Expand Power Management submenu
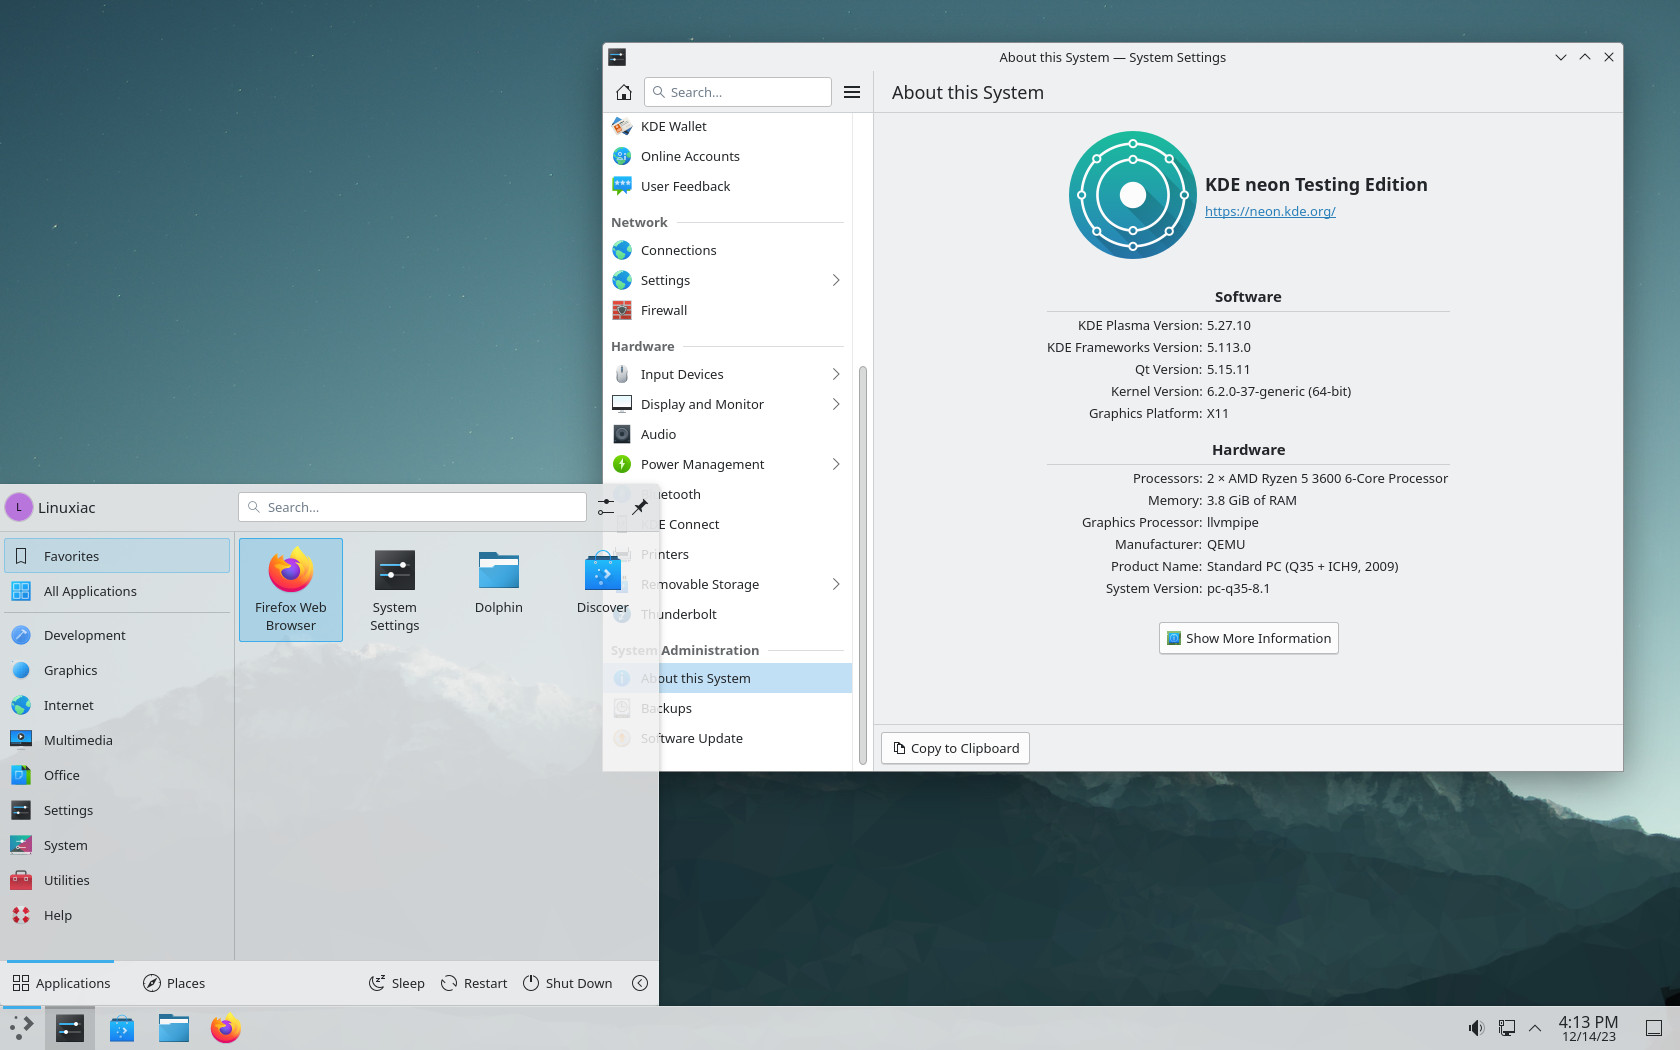Image resolution: width=1680 pixels, height=1050 pixels. point(836,464)
